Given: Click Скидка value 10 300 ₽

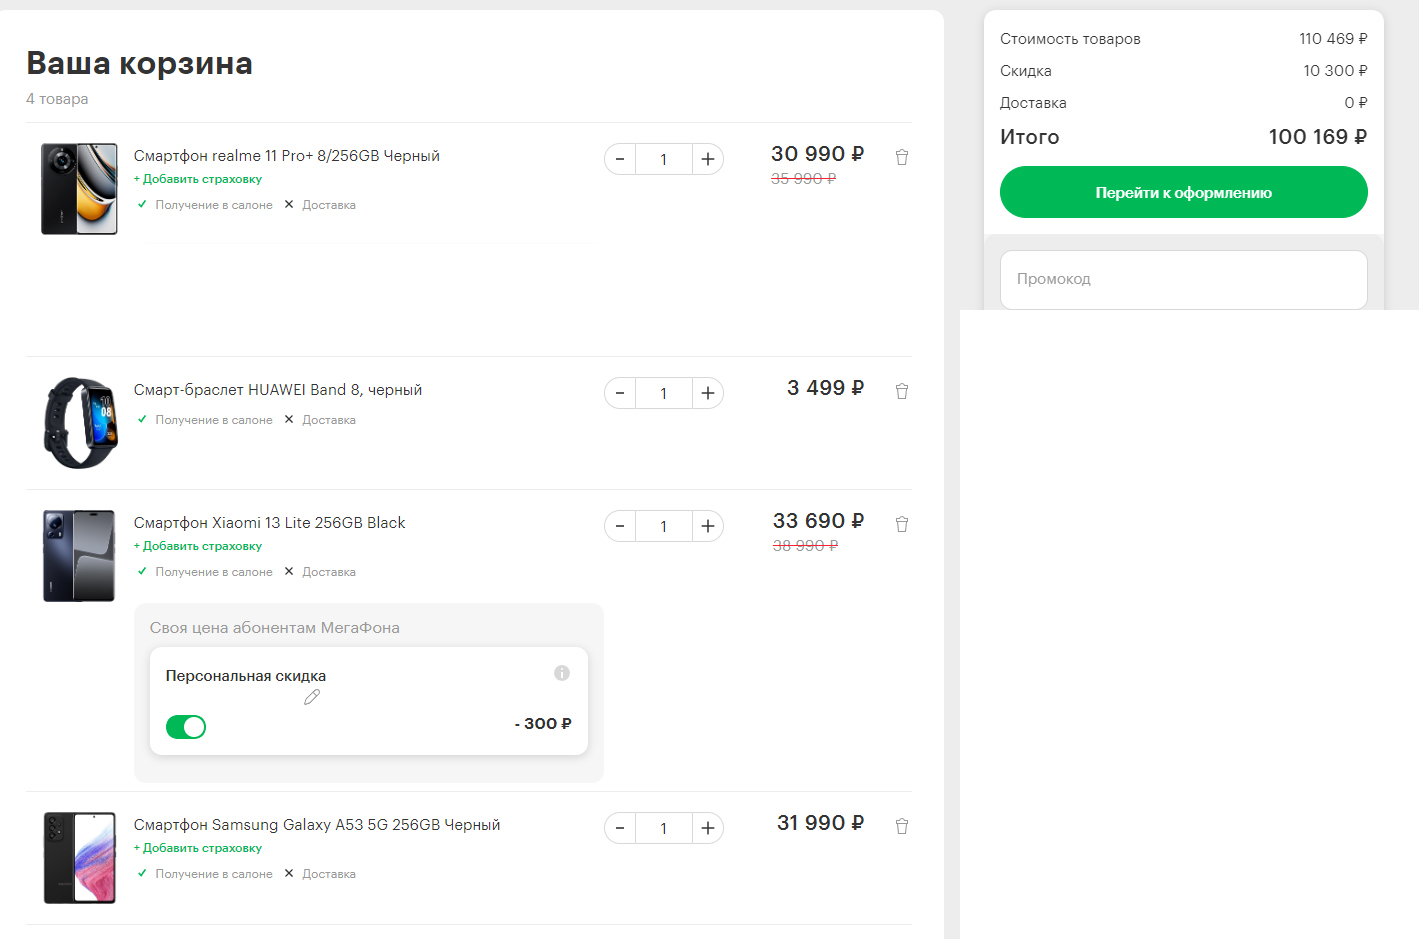Looking at the screenshot, I should point(1335,71).
